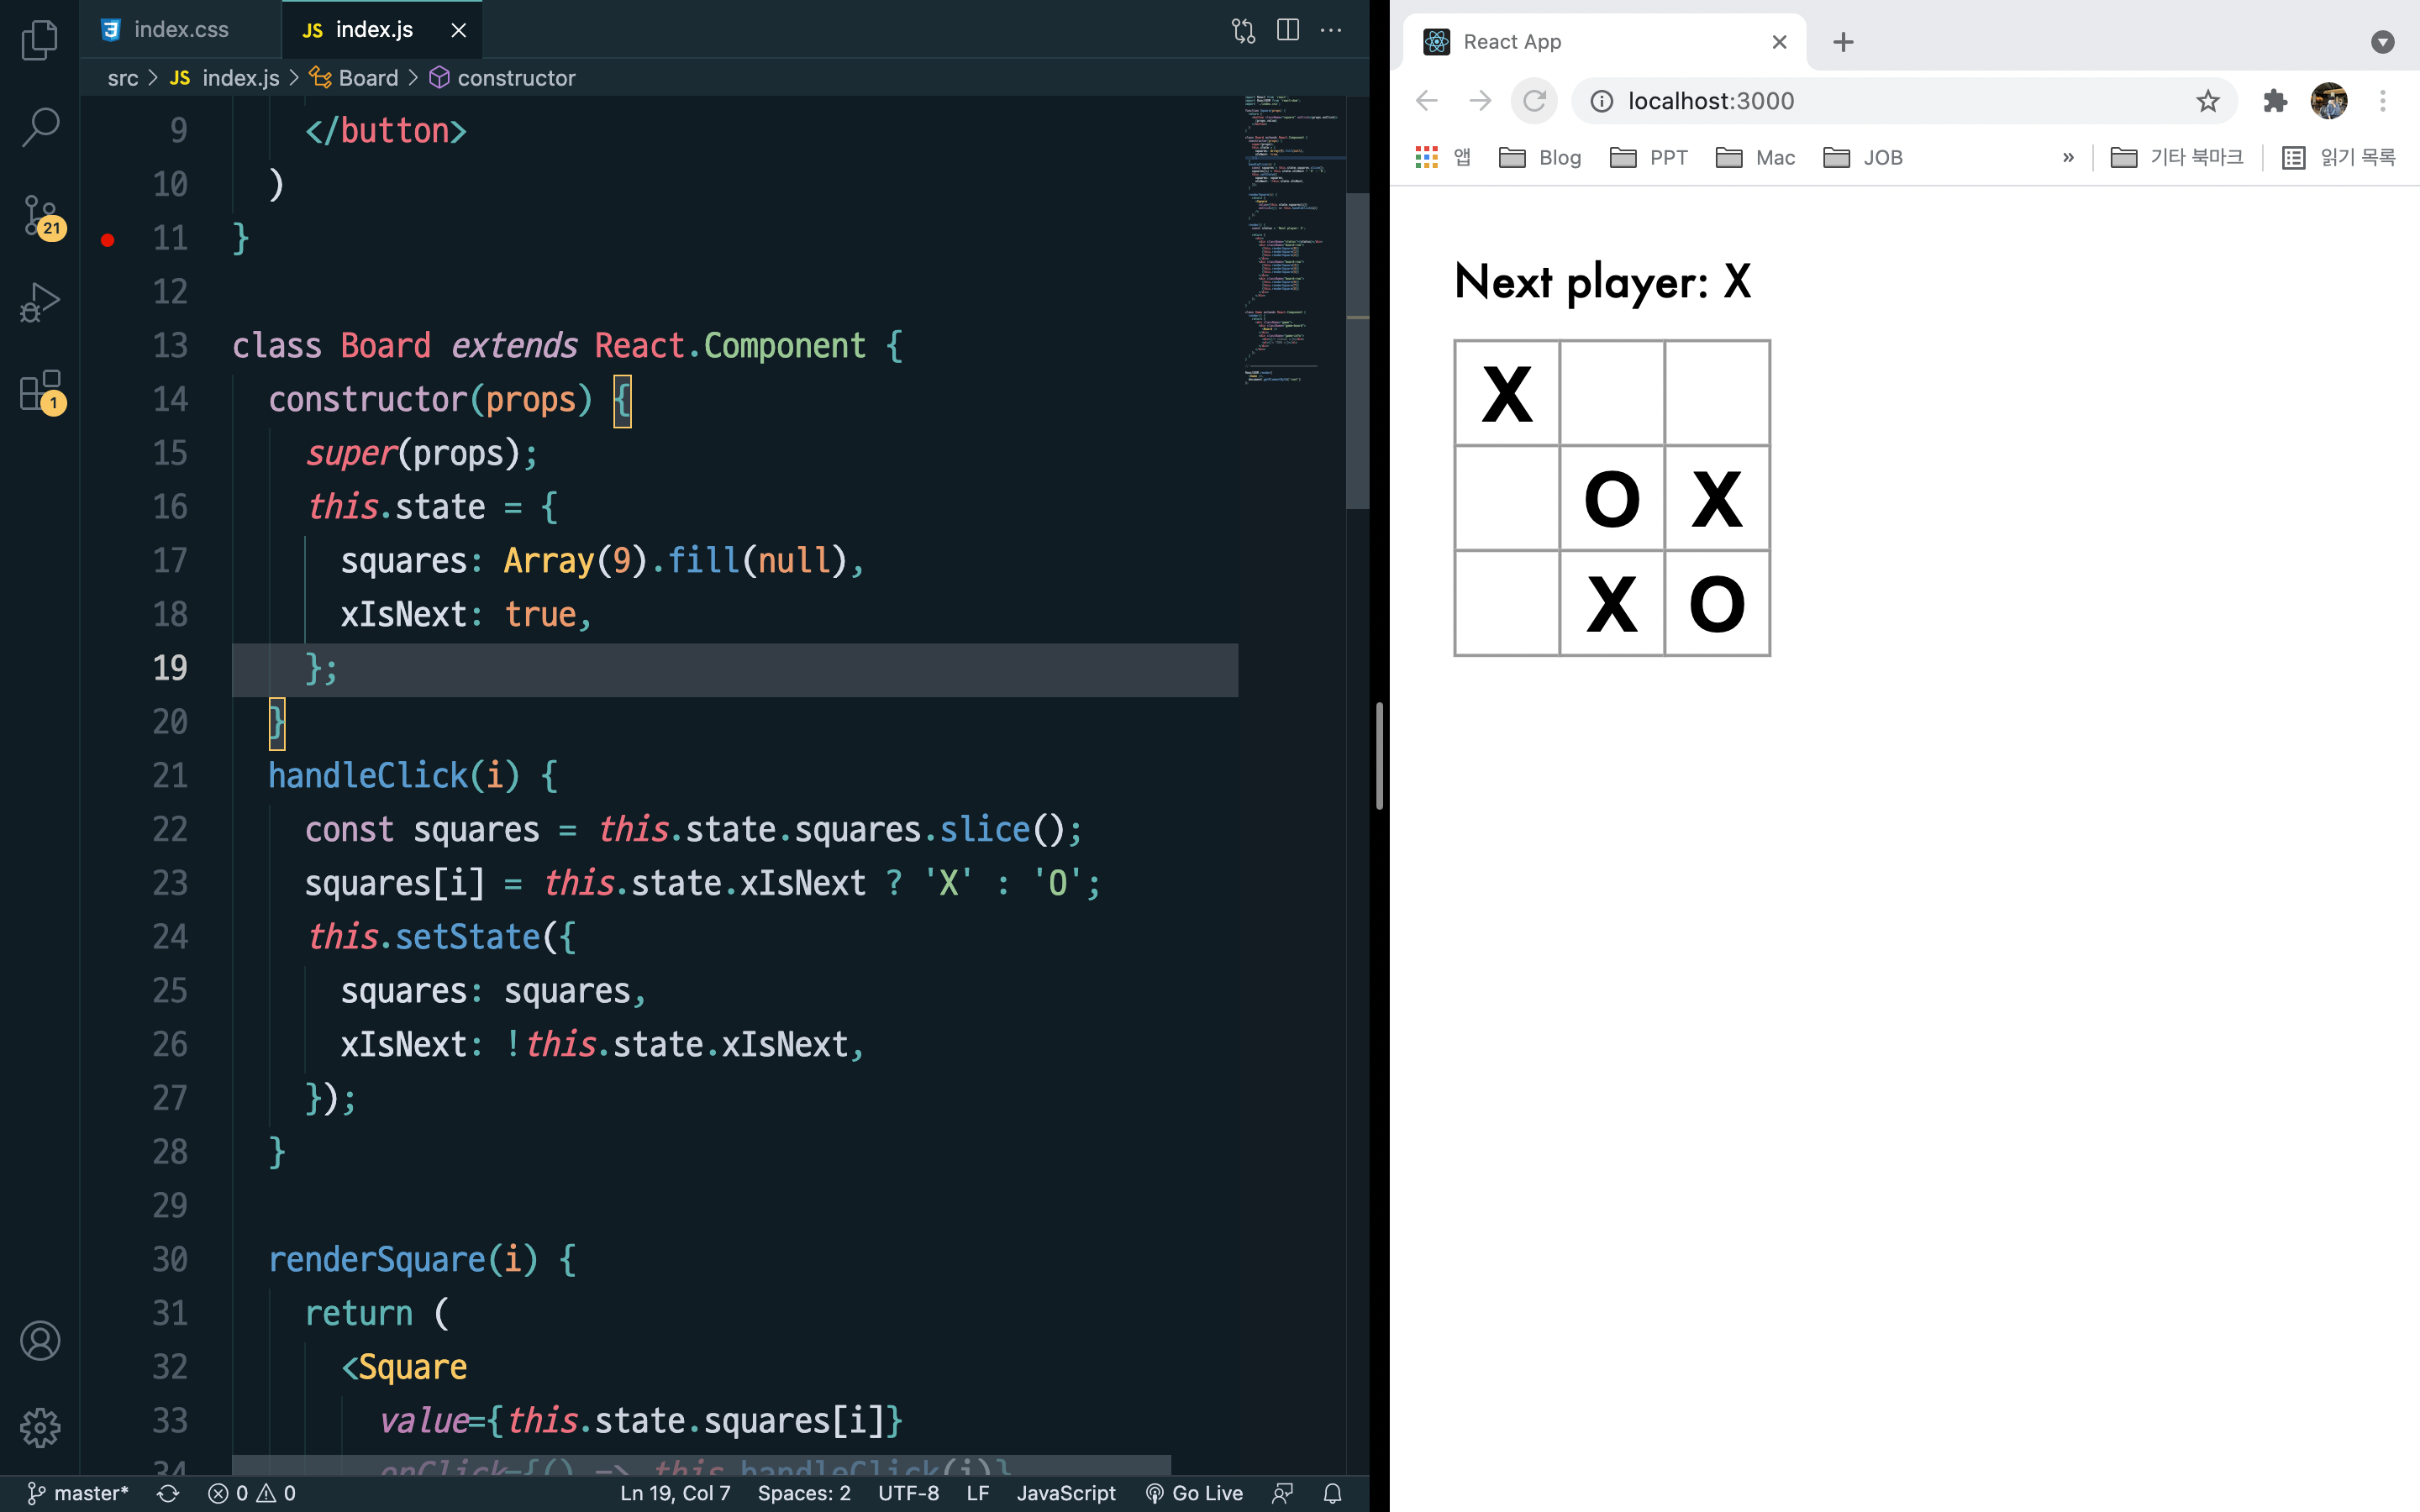Switch to the index.css tab
The height and width of the screenshot is (1512, 2420).
coord(180,30)
